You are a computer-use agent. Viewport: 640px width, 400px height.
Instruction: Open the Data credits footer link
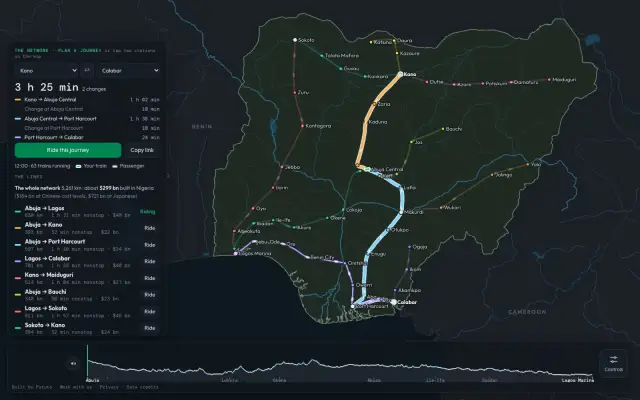pyautogui.click(x=142, y=387)
